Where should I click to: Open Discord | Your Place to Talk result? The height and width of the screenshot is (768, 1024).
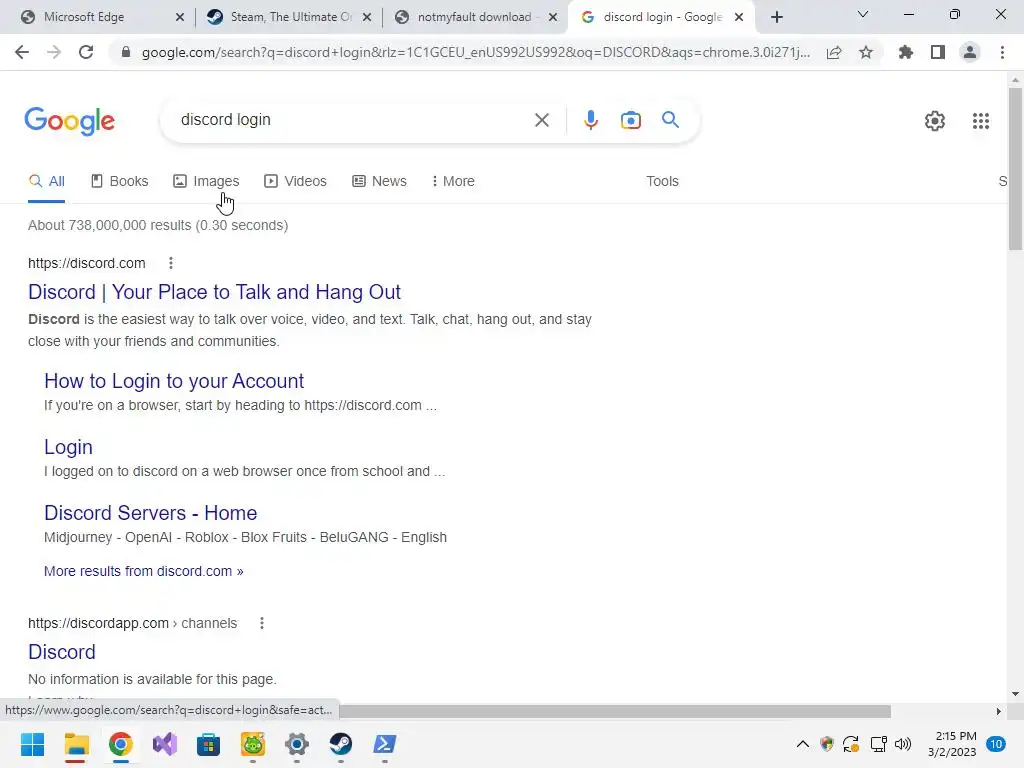point(214,292)
